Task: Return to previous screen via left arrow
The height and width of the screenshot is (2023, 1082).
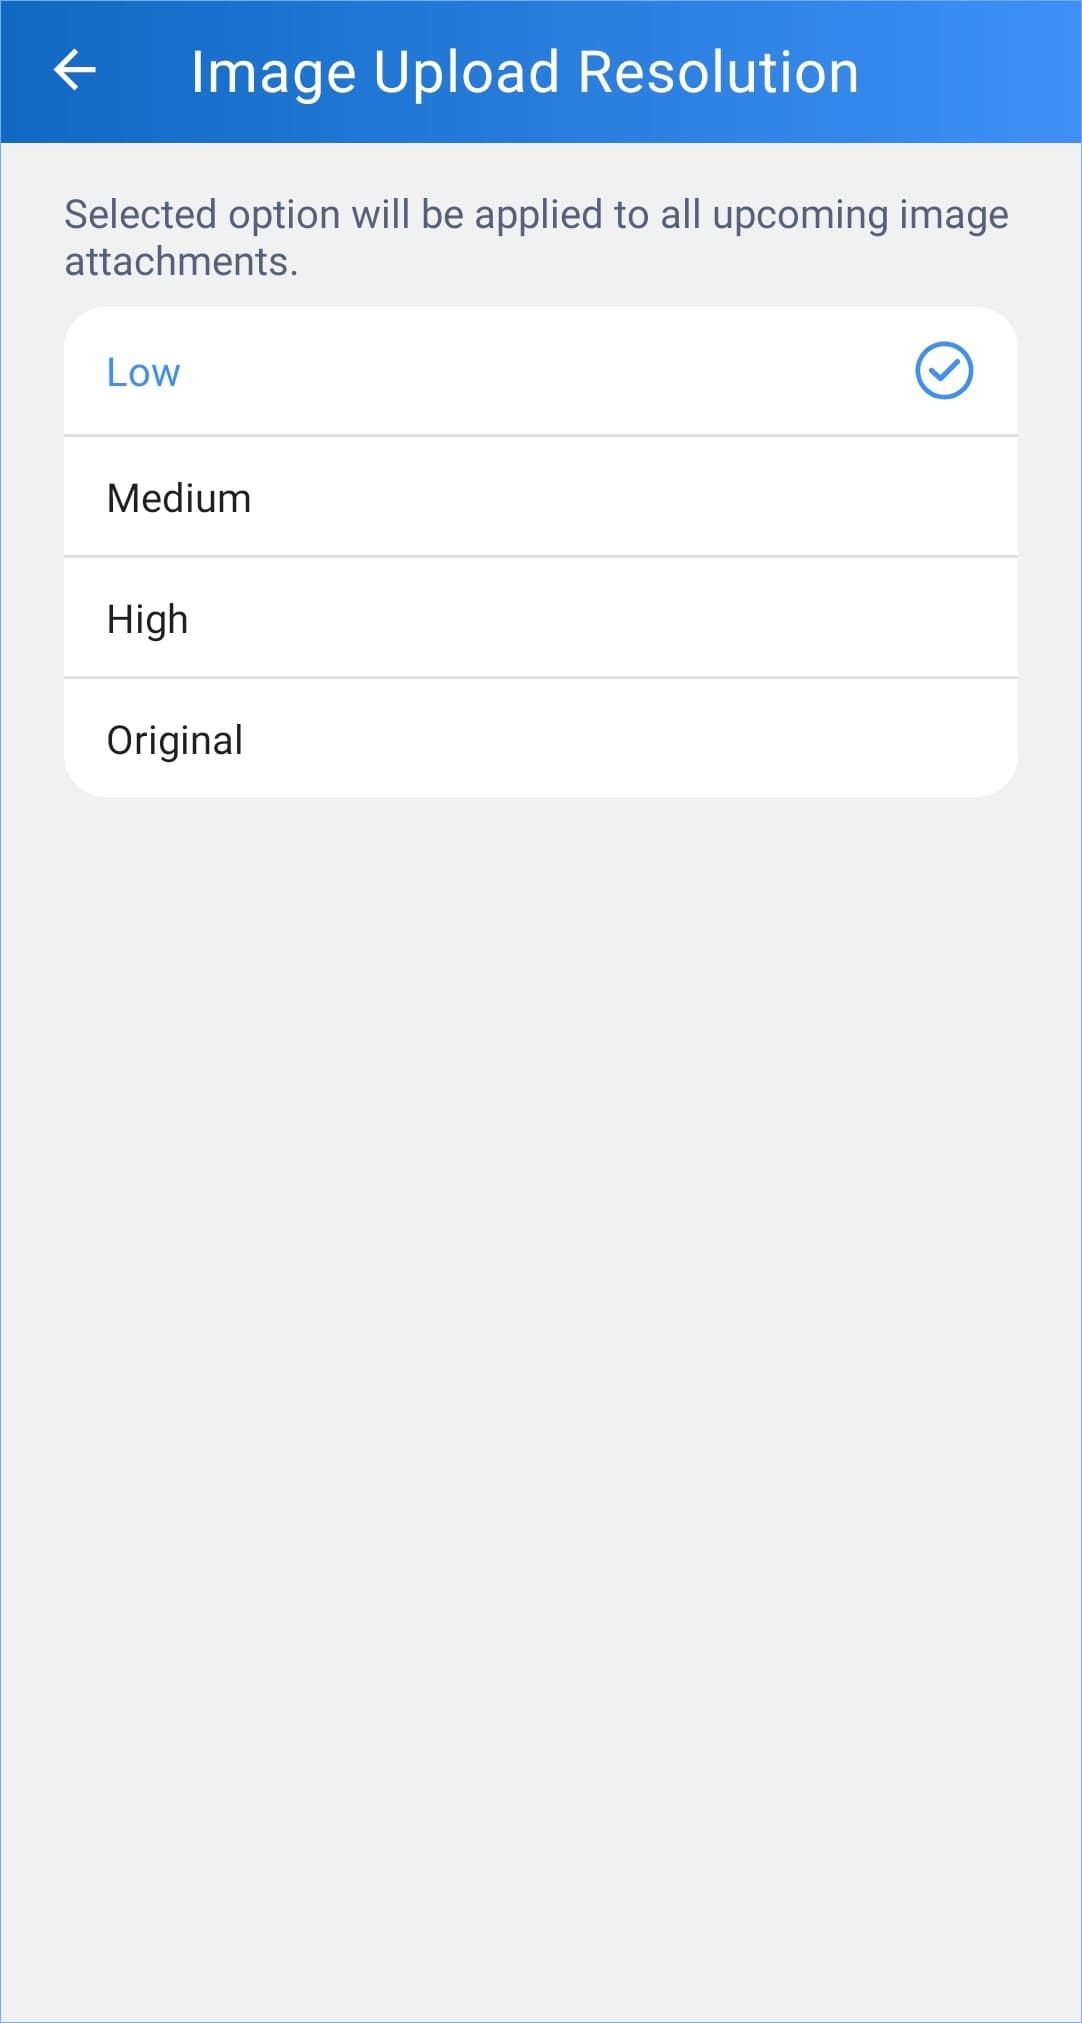Action: click(x=75, y=71)
